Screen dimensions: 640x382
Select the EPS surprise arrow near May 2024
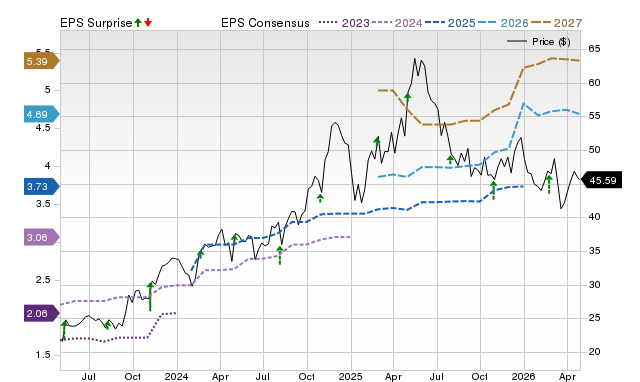tap(234, 240)
